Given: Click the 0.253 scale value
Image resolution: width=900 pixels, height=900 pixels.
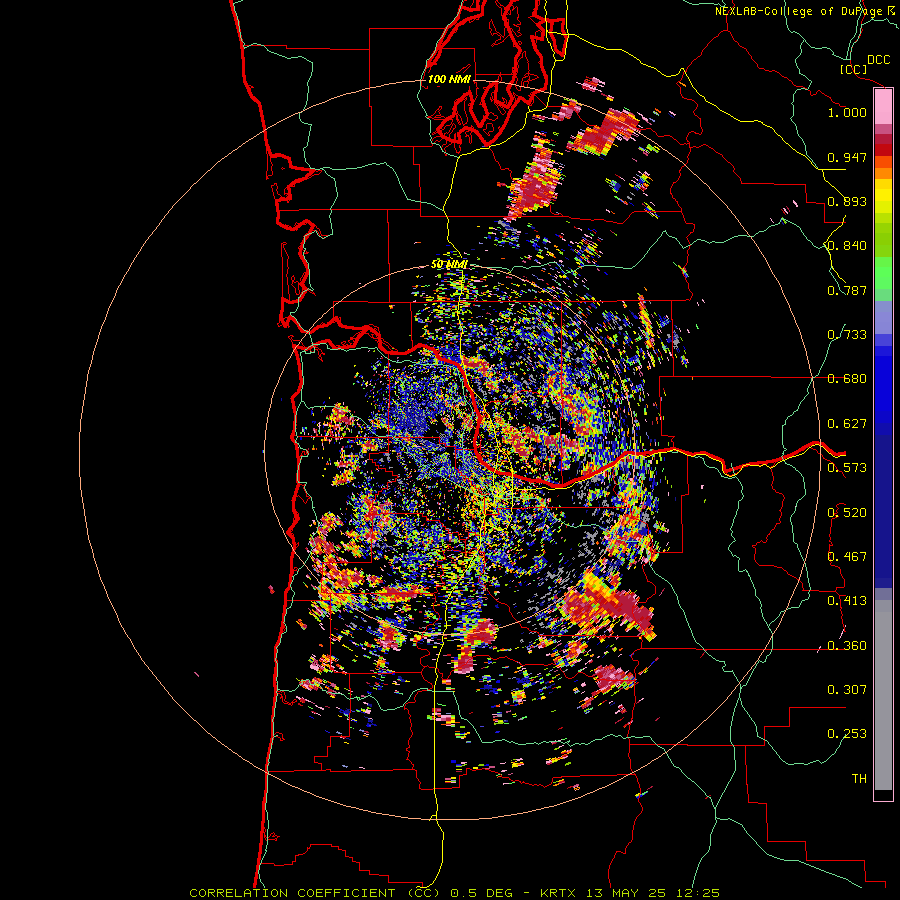Looking at the screenshot, I should coord(847,734).
